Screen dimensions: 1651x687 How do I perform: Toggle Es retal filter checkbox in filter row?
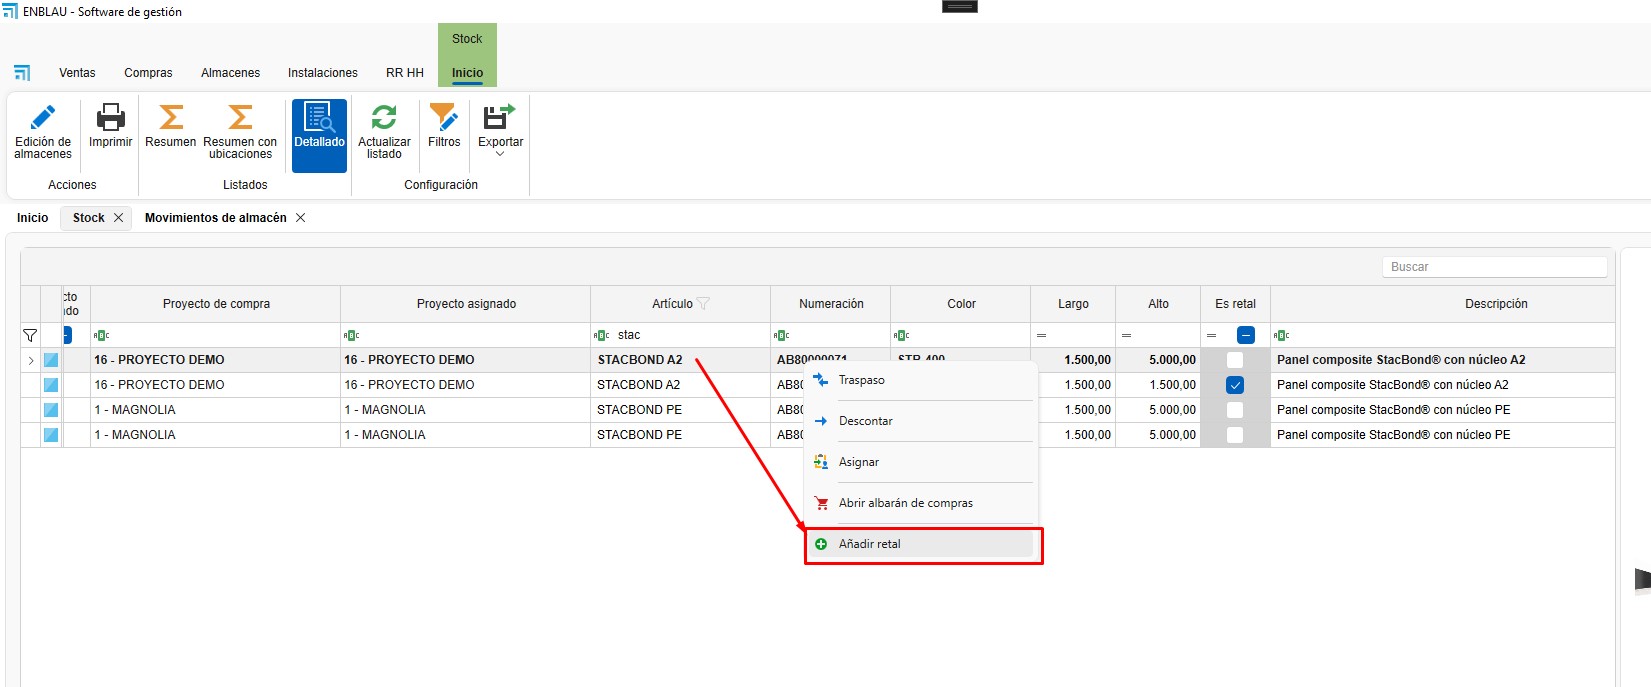tap(1246, 335)
